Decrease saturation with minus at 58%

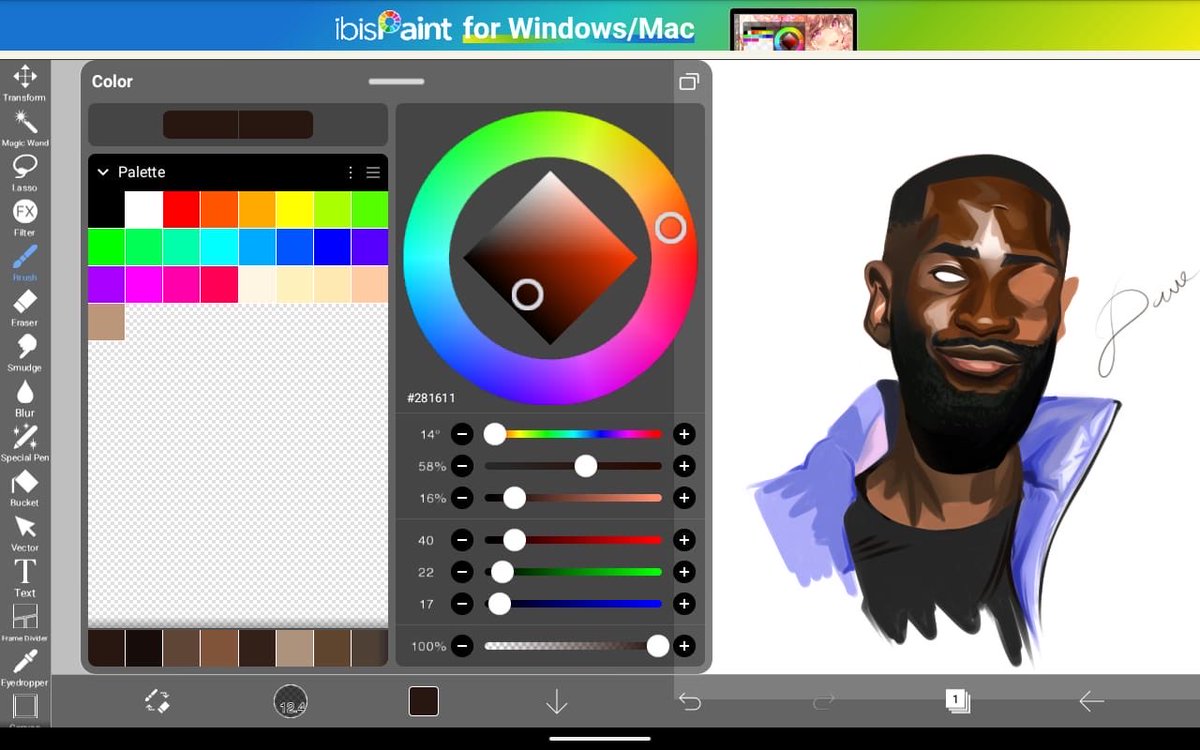[x=461, y=466]
